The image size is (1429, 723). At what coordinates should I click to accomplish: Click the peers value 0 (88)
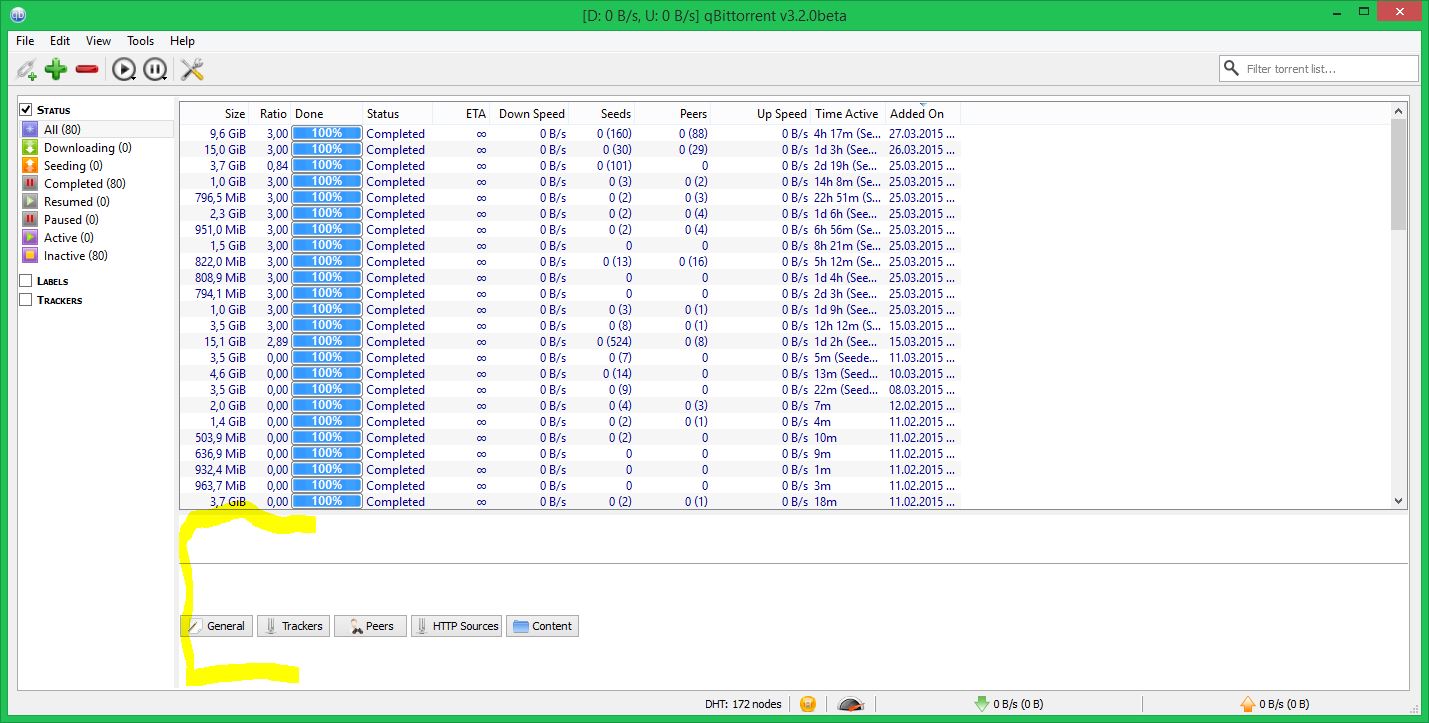click(x=693, y=134)
